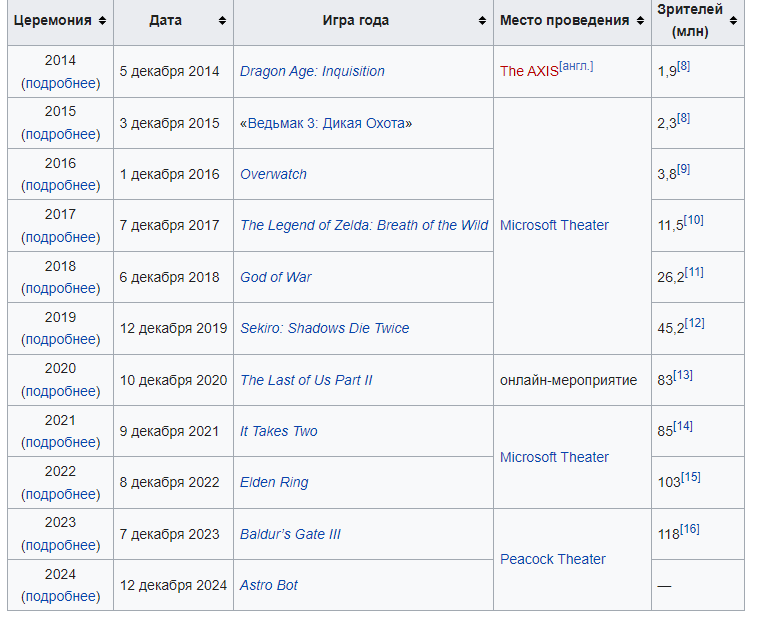Click the Зрителей (млн) column header label
Image resolution: width=757 pixels, height=626 pixels.
(x=690, y=20)
